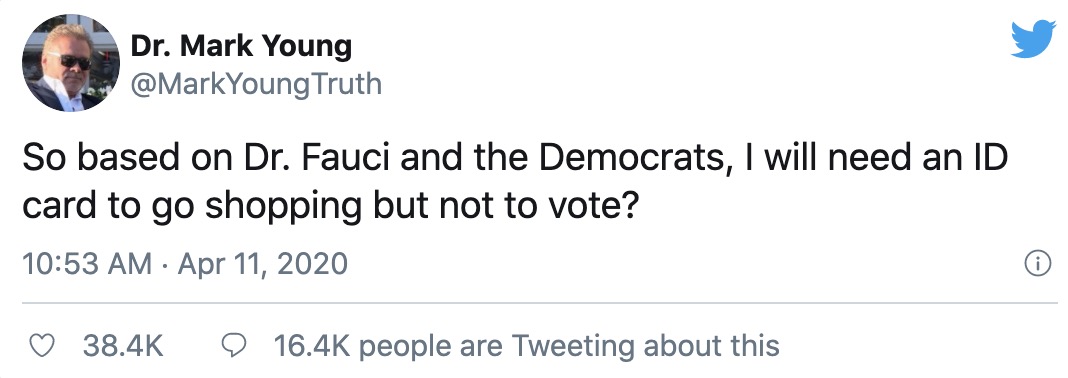Viewport: 1068px width, 378px height.
Task: Select the 38.4K likes count
Action: 123,346
